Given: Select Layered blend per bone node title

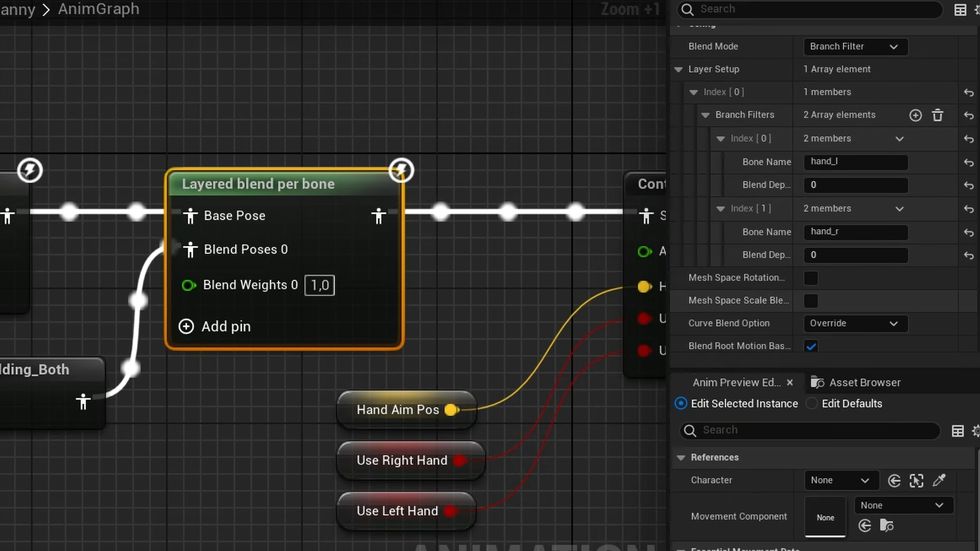Looking at the screenshot, I should [258, 184].
